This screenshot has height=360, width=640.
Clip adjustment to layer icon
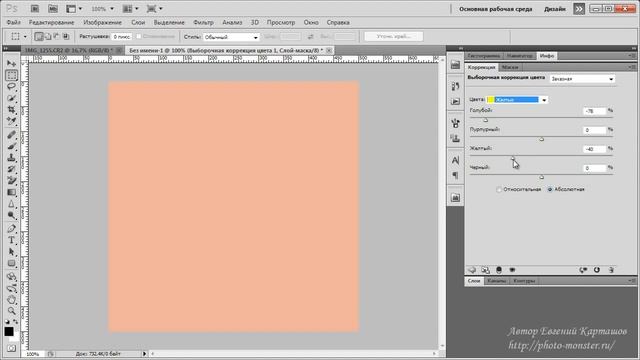(499, 270)
